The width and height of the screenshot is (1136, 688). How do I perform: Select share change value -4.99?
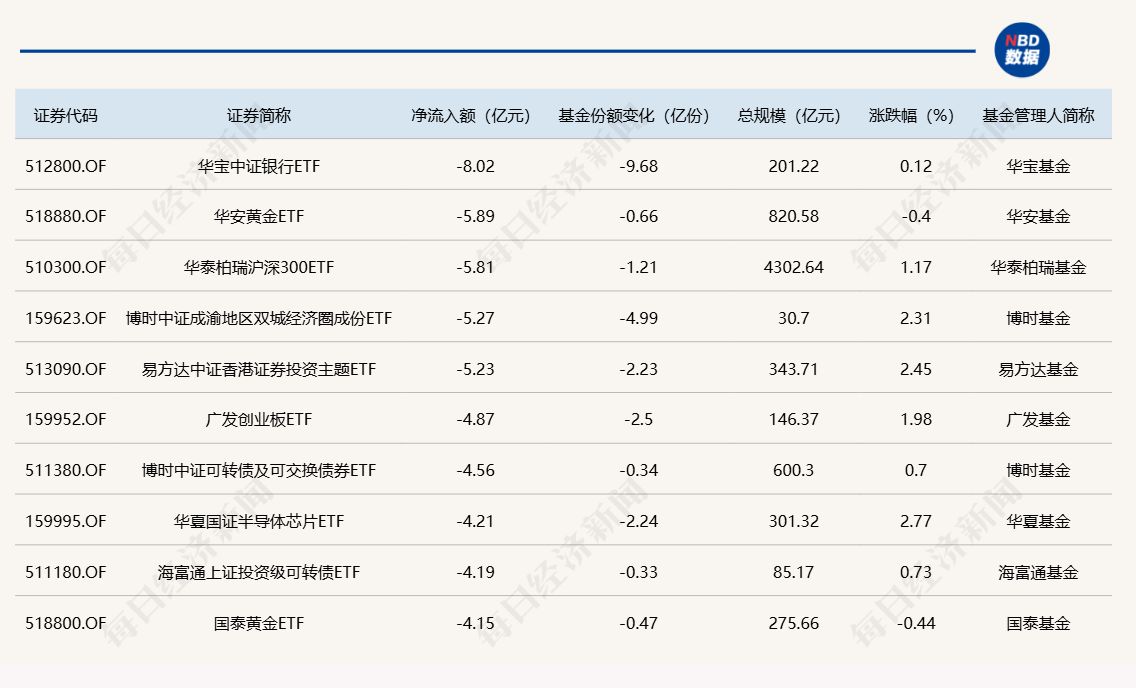point(638,318)
